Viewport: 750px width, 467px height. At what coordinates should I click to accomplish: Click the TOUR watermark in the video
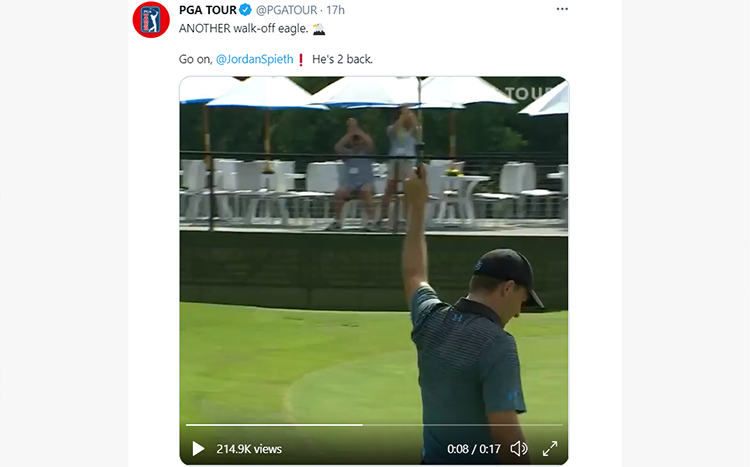(528, 93)
